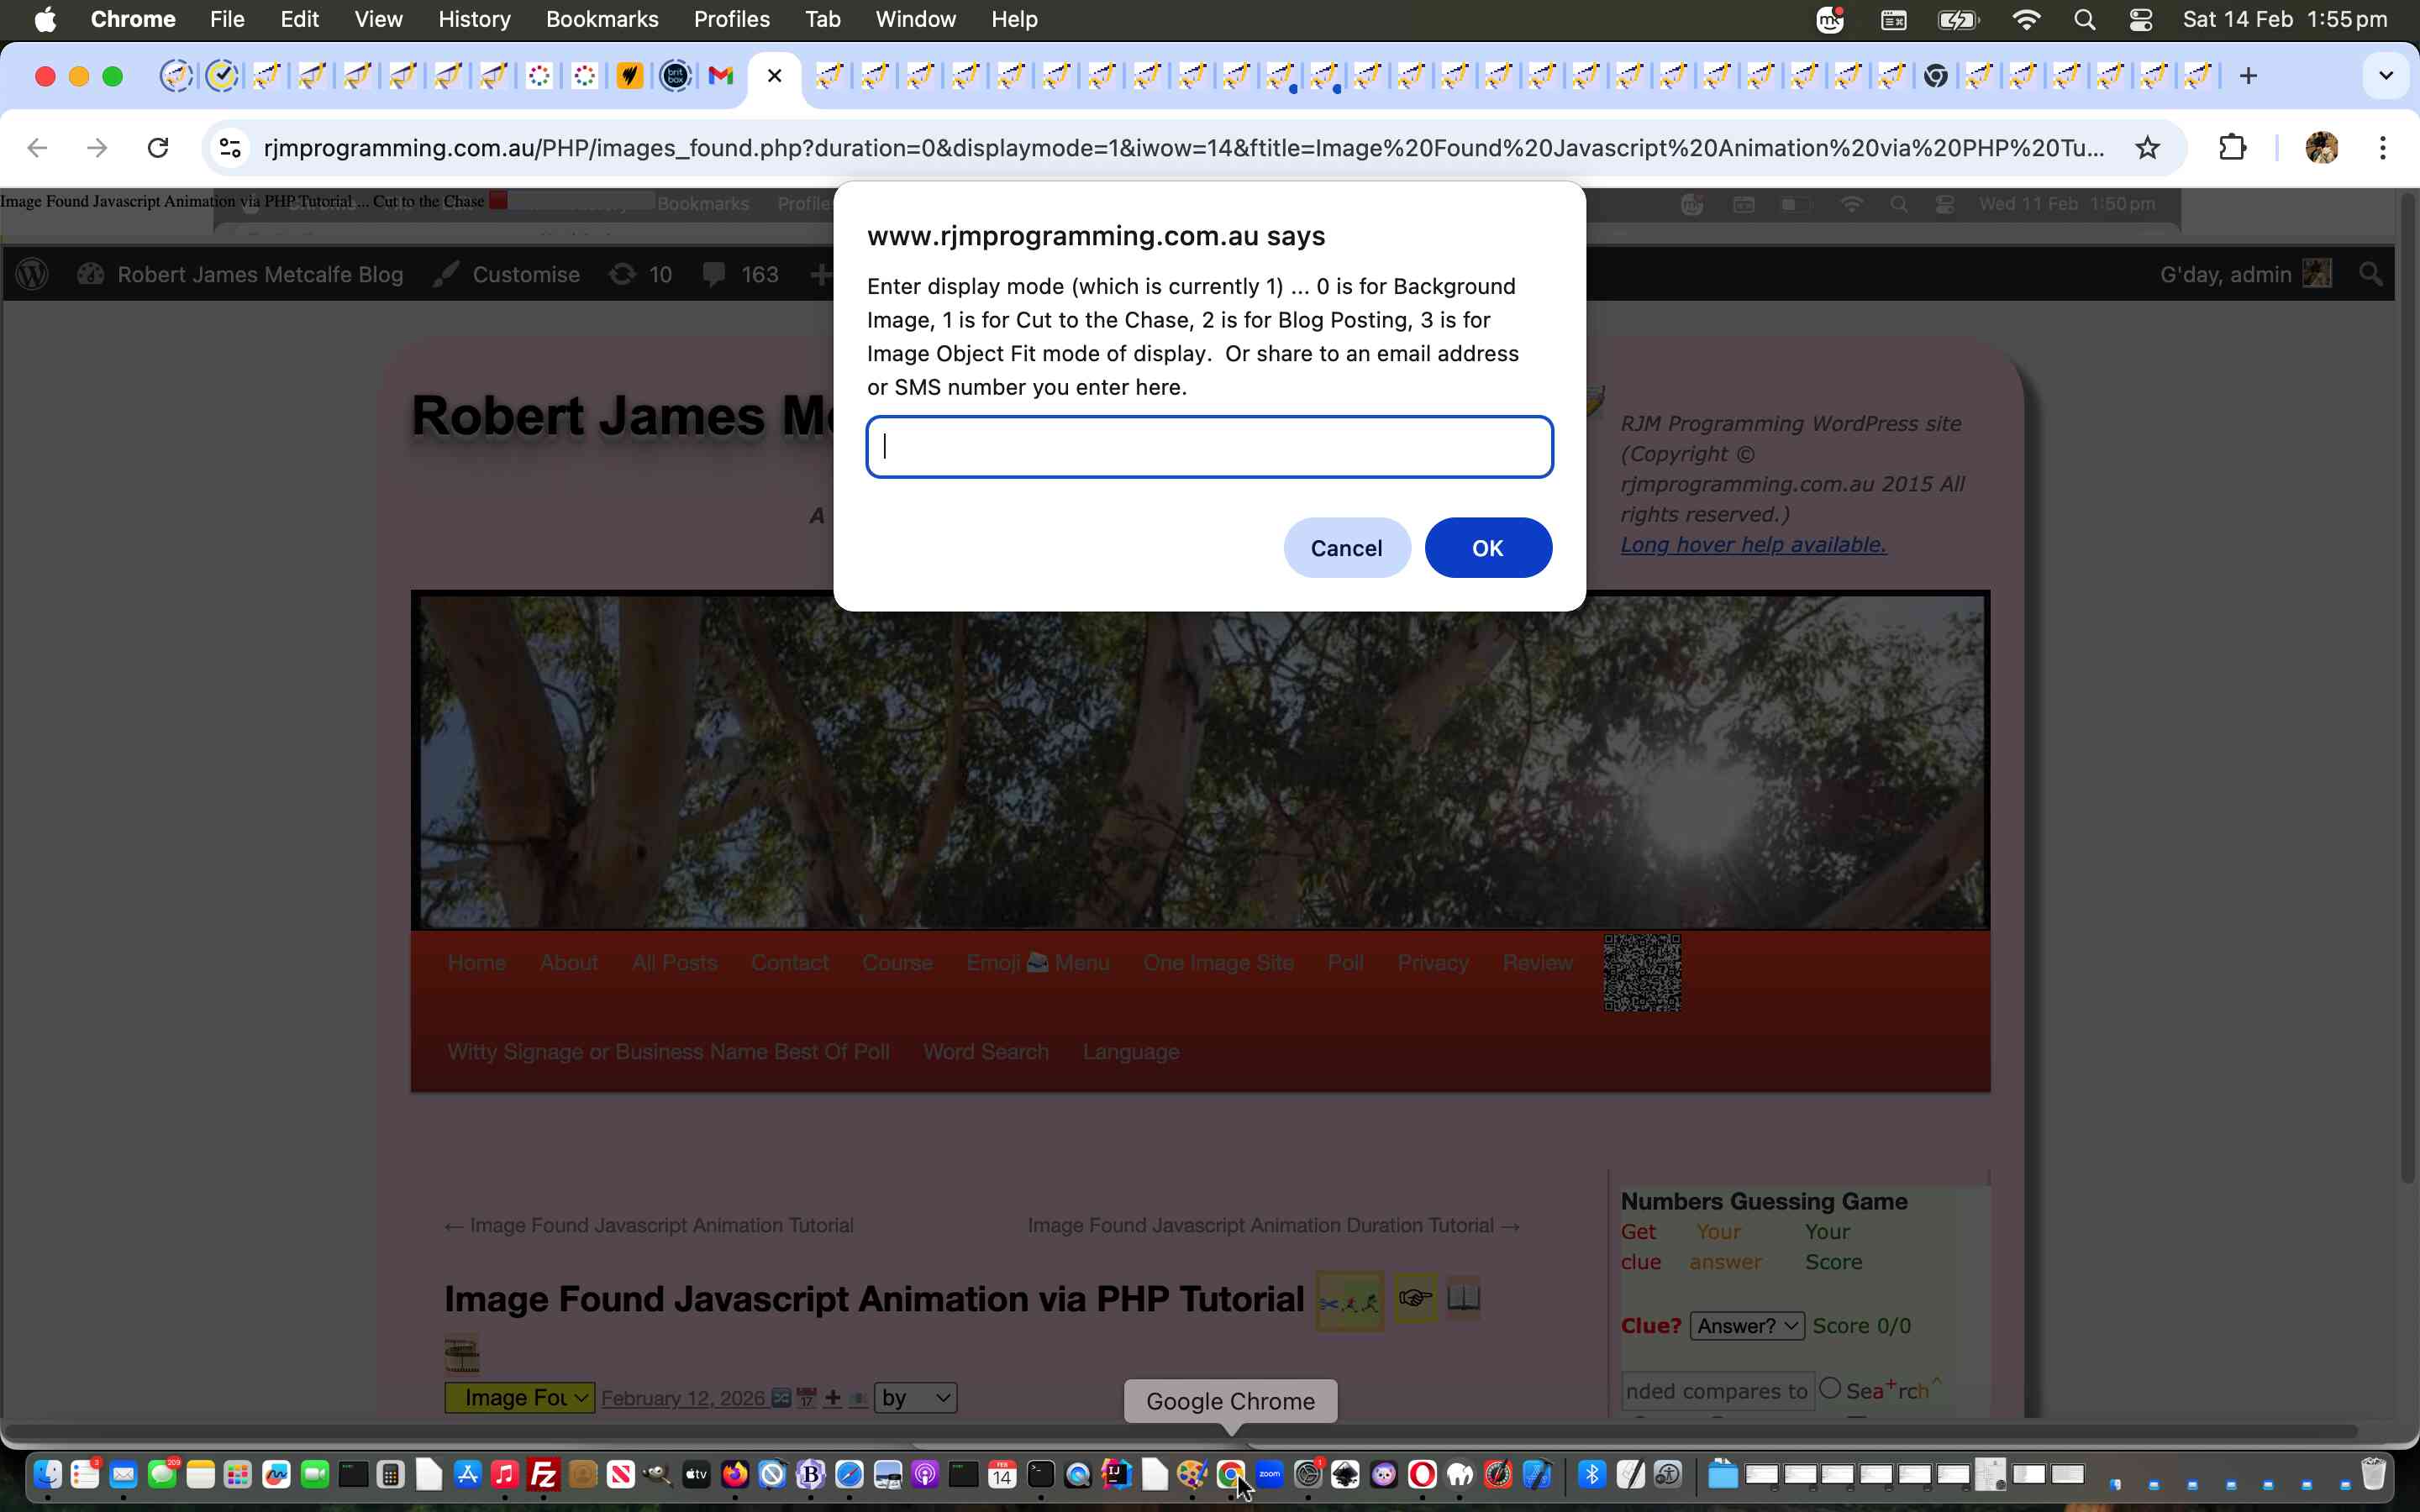
Task: Open the Answer? dropdown in Numbers Guessing Game
Action: (1746, 1325)
